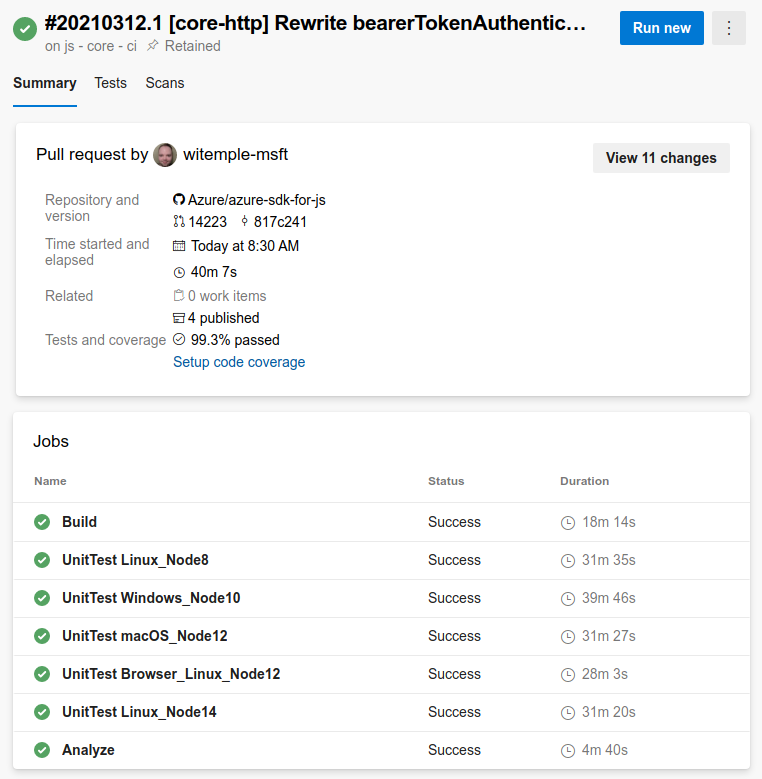The image size is (762, 779).
Task: Switch to the Summary tab
Action: [45, 83]
